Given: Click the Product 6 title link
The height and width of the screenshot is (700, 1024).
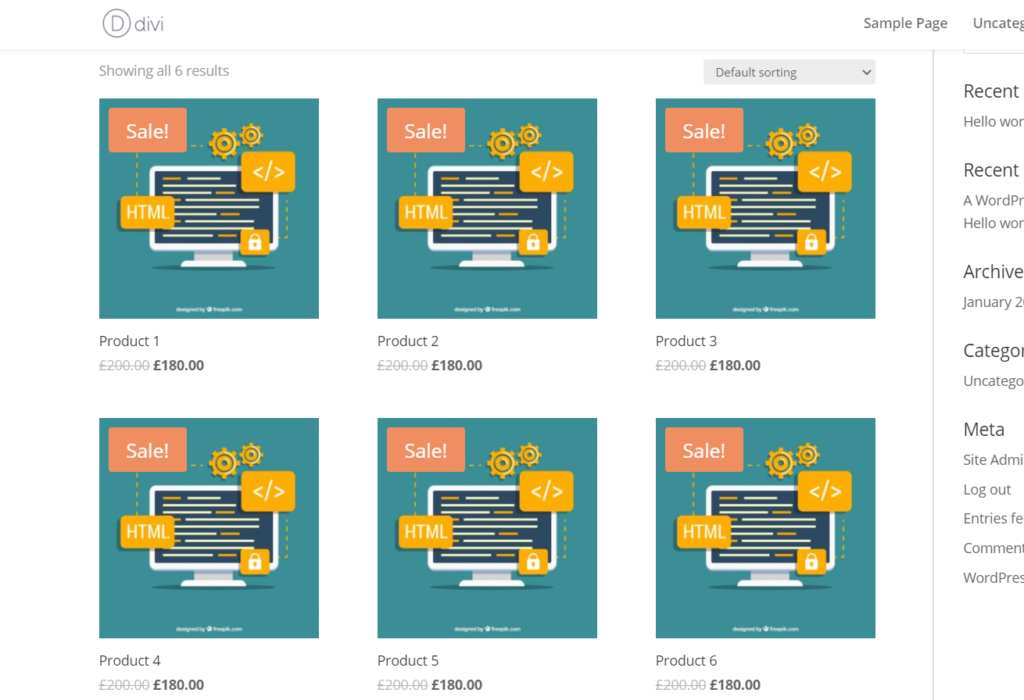Looking at the screenshot, I should (x=686, y=660).
